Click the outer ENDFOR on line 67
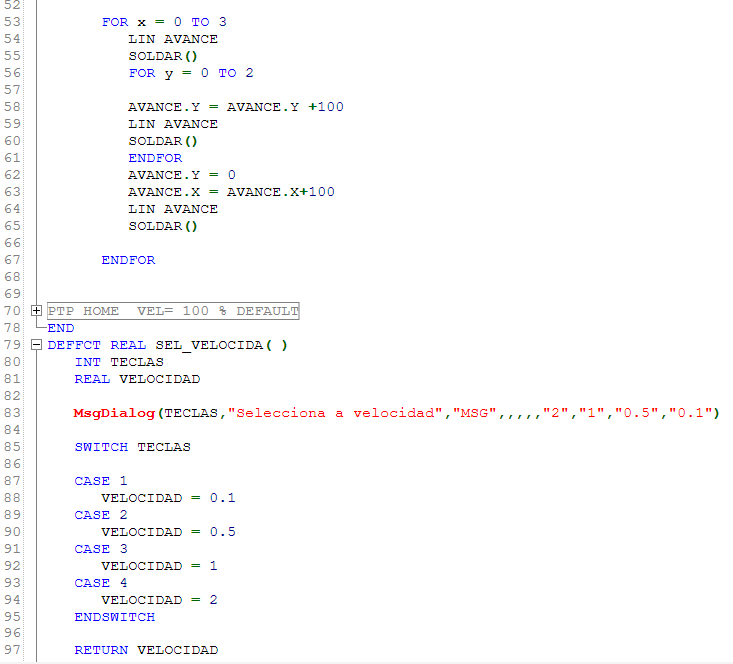Viewport: 733px width, 664px height. [x=128, y=260]
